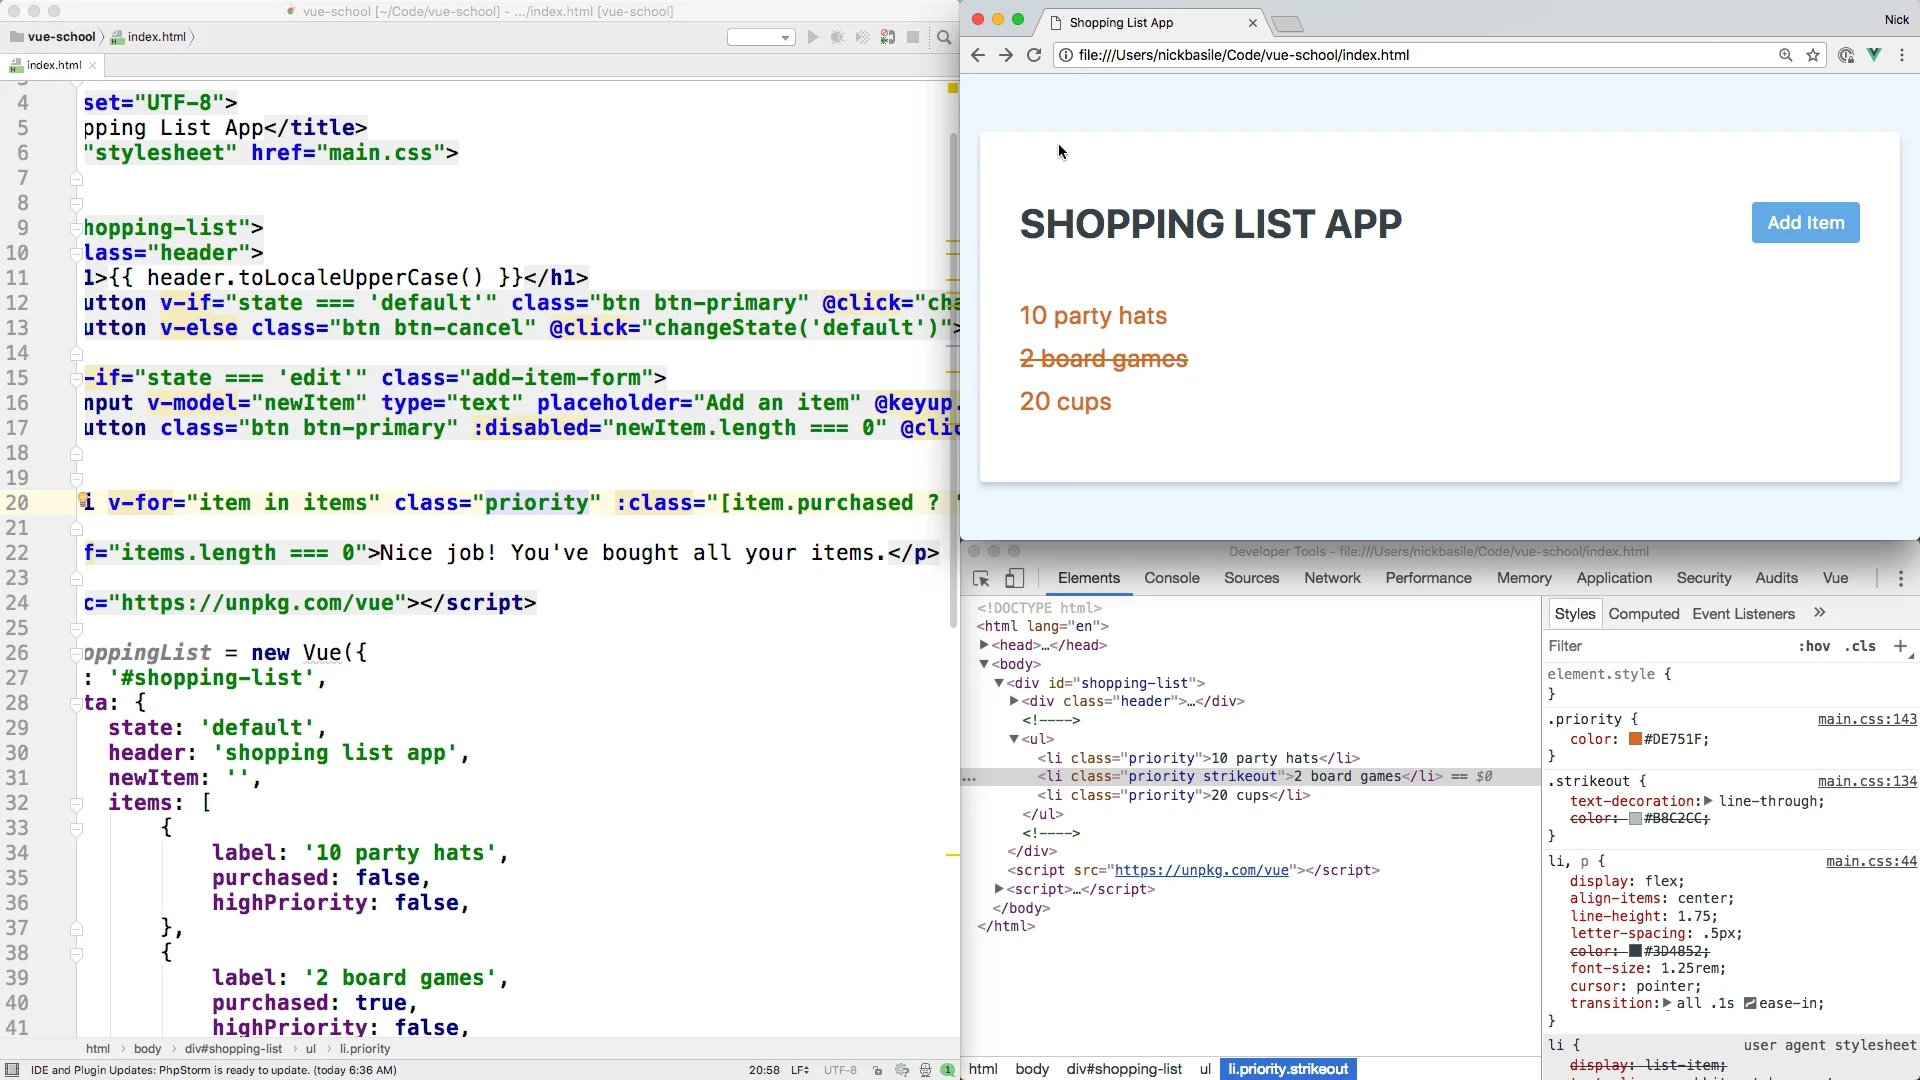Expand the head element node

coord(984,645)
